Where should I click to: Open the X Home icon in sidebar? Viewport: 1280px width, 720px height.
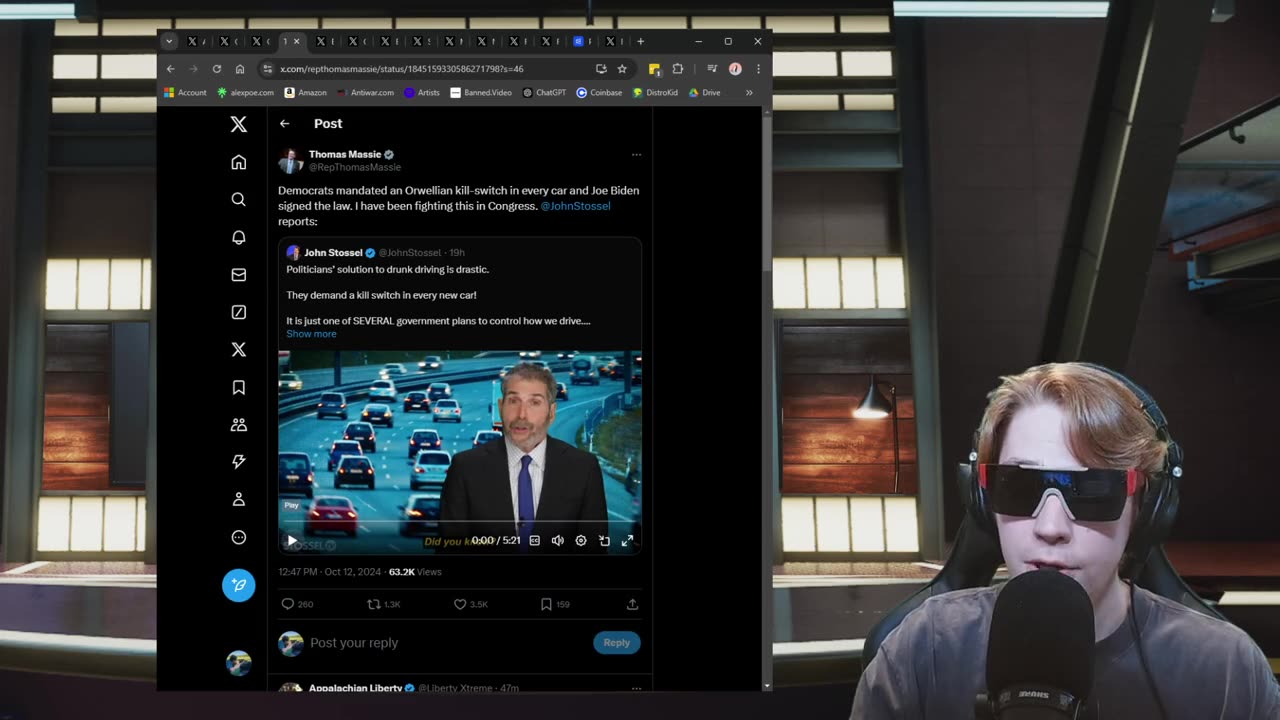click(x=238, y=162)
